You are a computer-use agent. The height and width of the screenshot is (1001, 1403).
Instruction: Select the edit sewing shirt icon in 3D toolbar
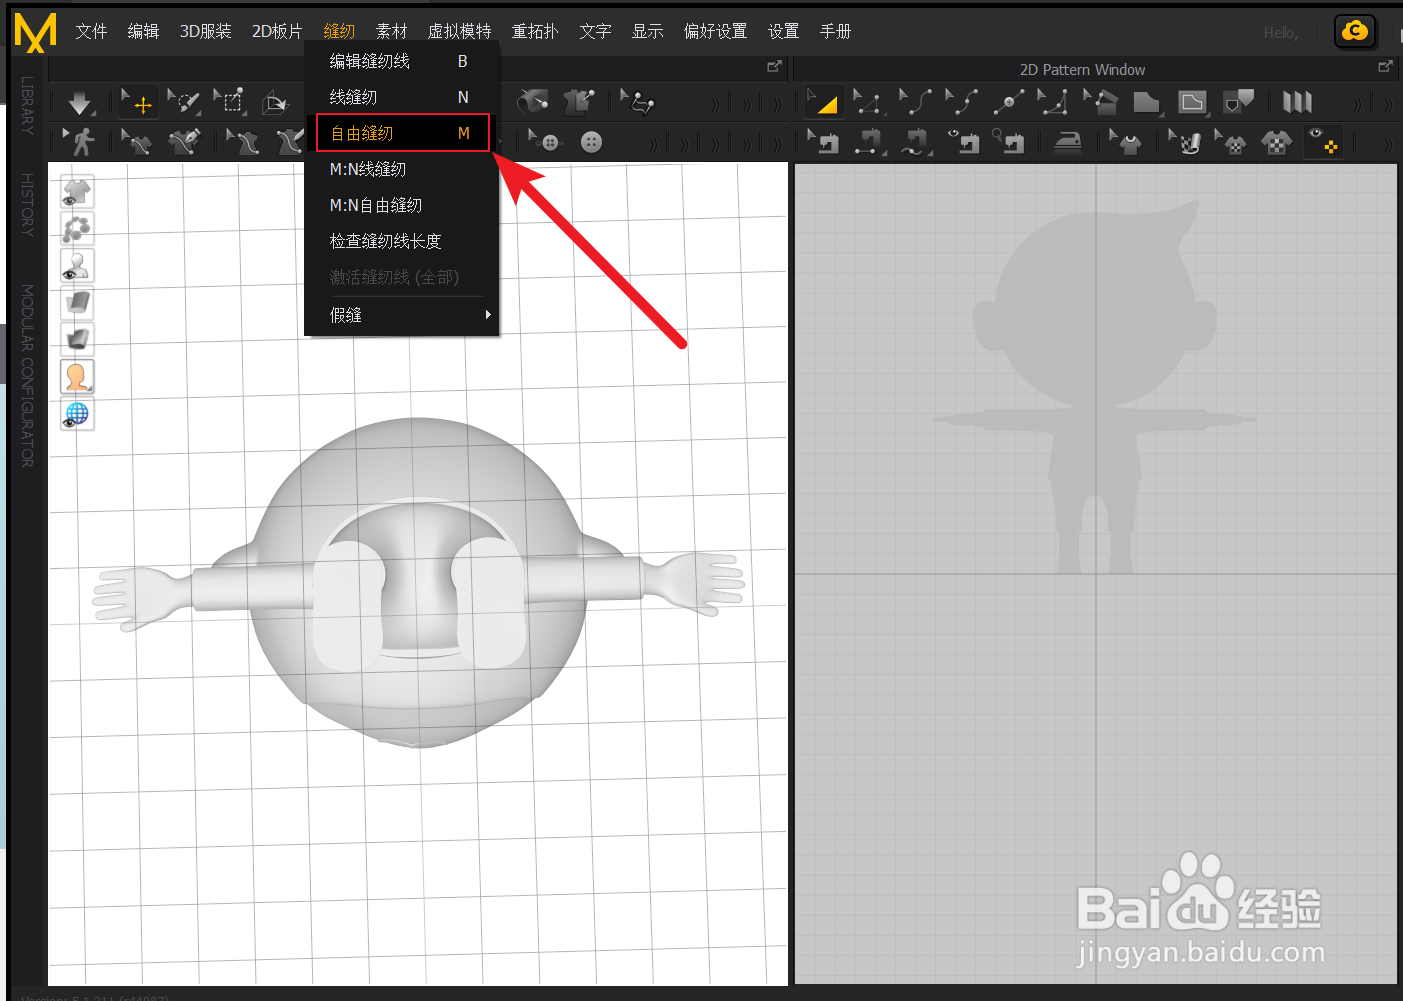pos(136,142)
